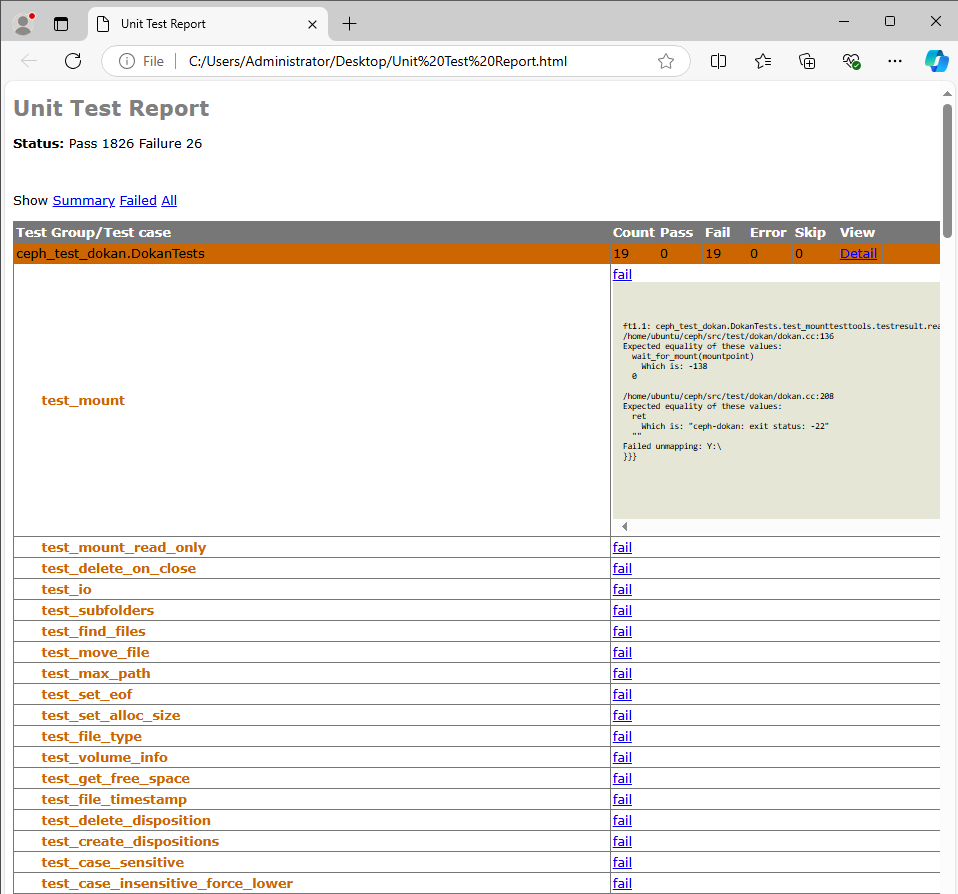Click the left arrow on the failure panel scrollbar
Screen dimensions: 958x894
tap(624, 526)
